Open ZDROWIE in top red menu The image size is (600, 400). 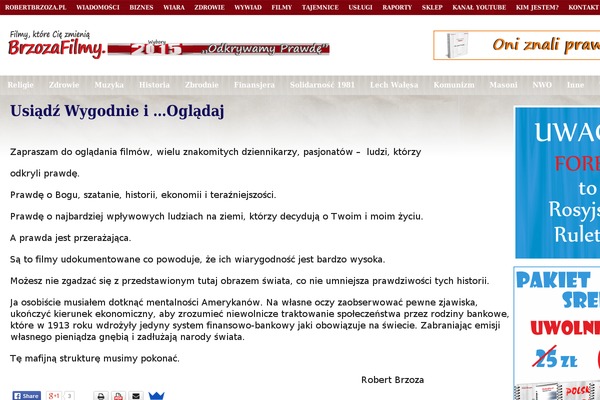tap(209, 7)
